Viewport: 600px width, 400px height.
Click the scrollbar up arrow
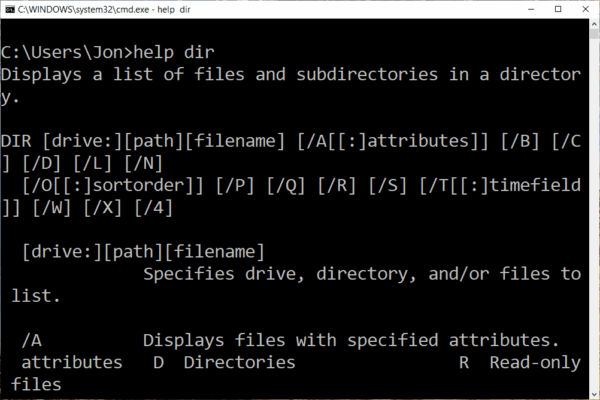pos(594,24)
